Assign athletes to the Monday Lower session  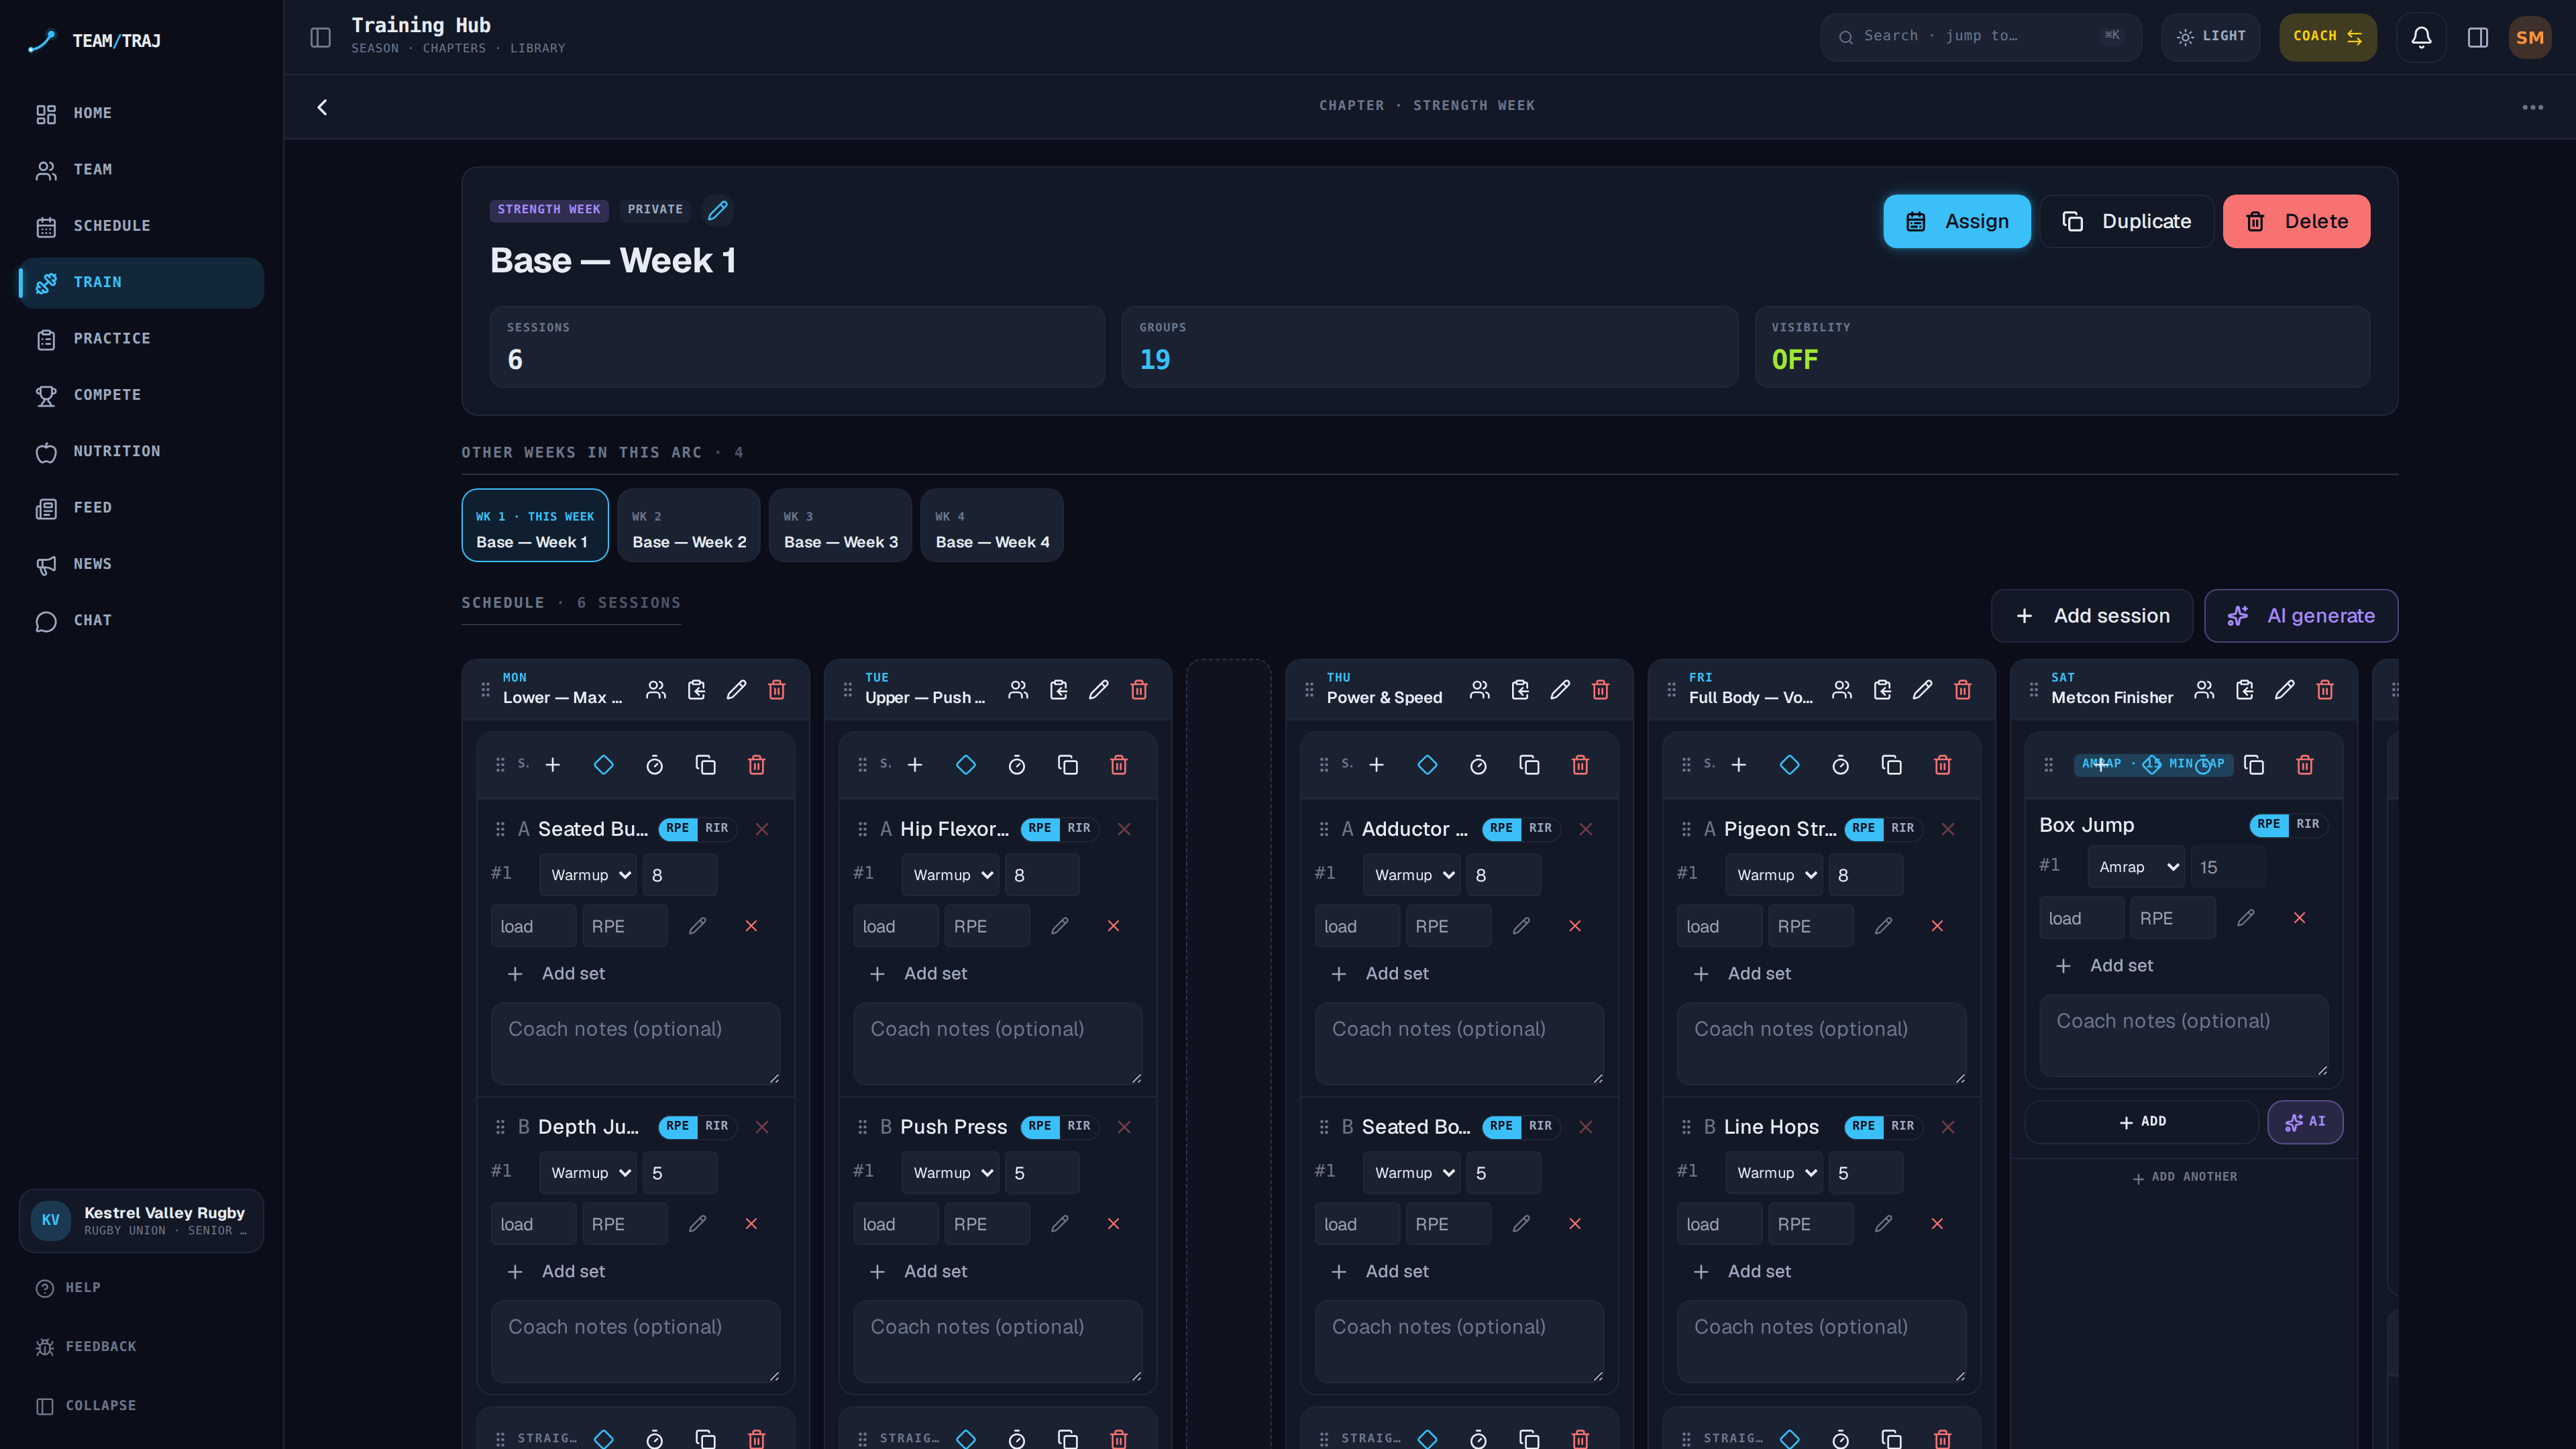point(656,690)
